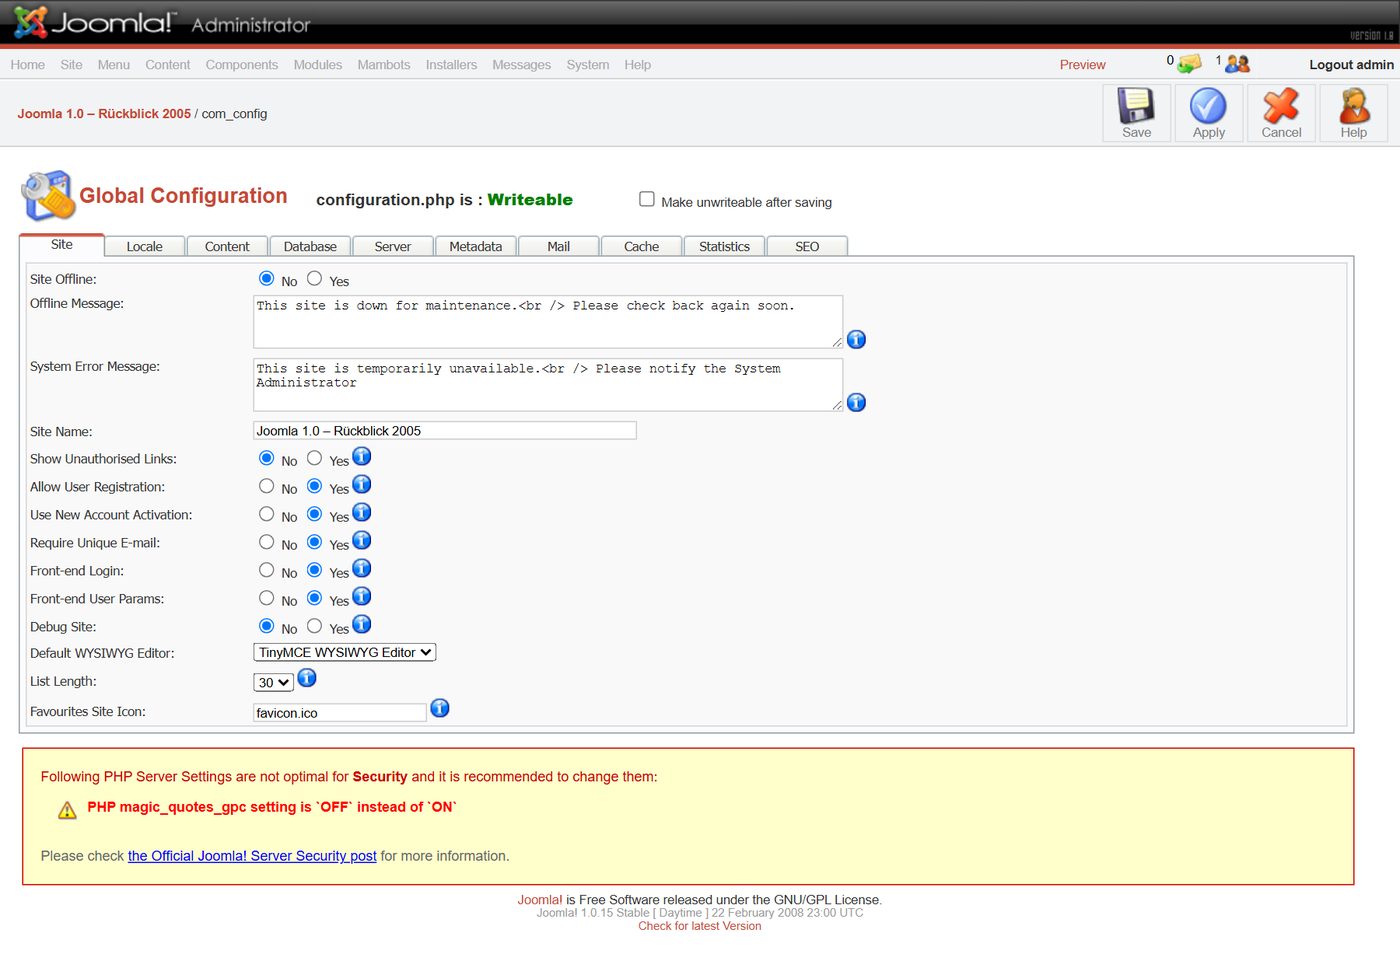Image resolution: width=1400 pixels, height=961 pixels.
Task: Click info icon beside List Length
Action: pos(307,678)
